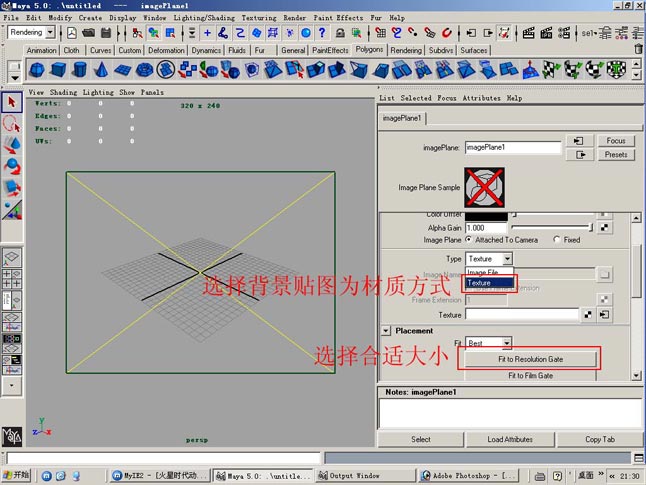
Task: Click the shelf trash can icon
Action: 638,49
